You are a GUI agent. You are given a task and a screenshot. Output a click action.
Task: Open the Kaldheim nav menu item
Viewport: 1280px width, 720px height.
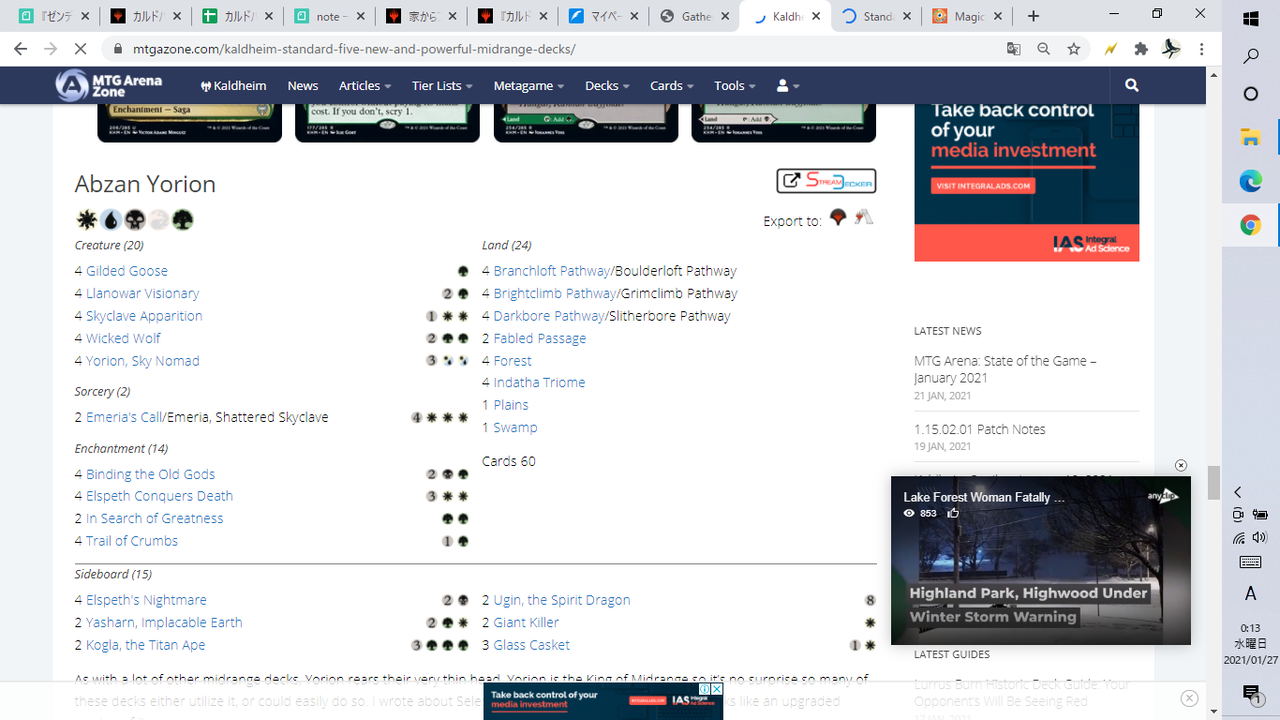[x=234, y=86]
